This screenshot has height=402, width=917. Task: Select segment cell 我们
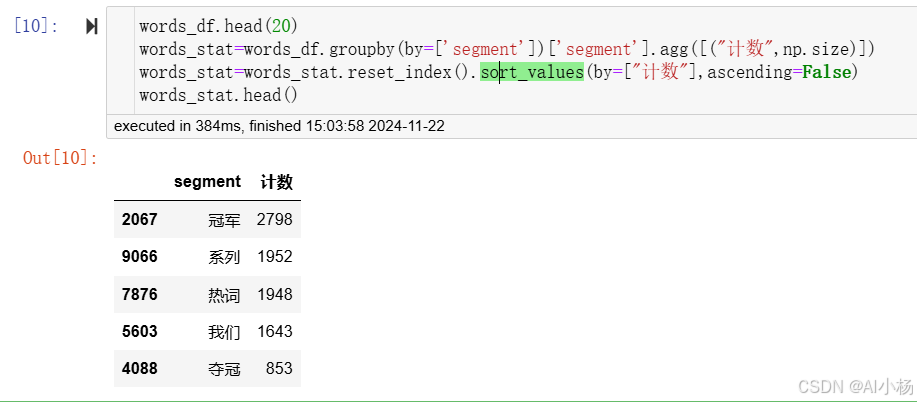[224, 332]
